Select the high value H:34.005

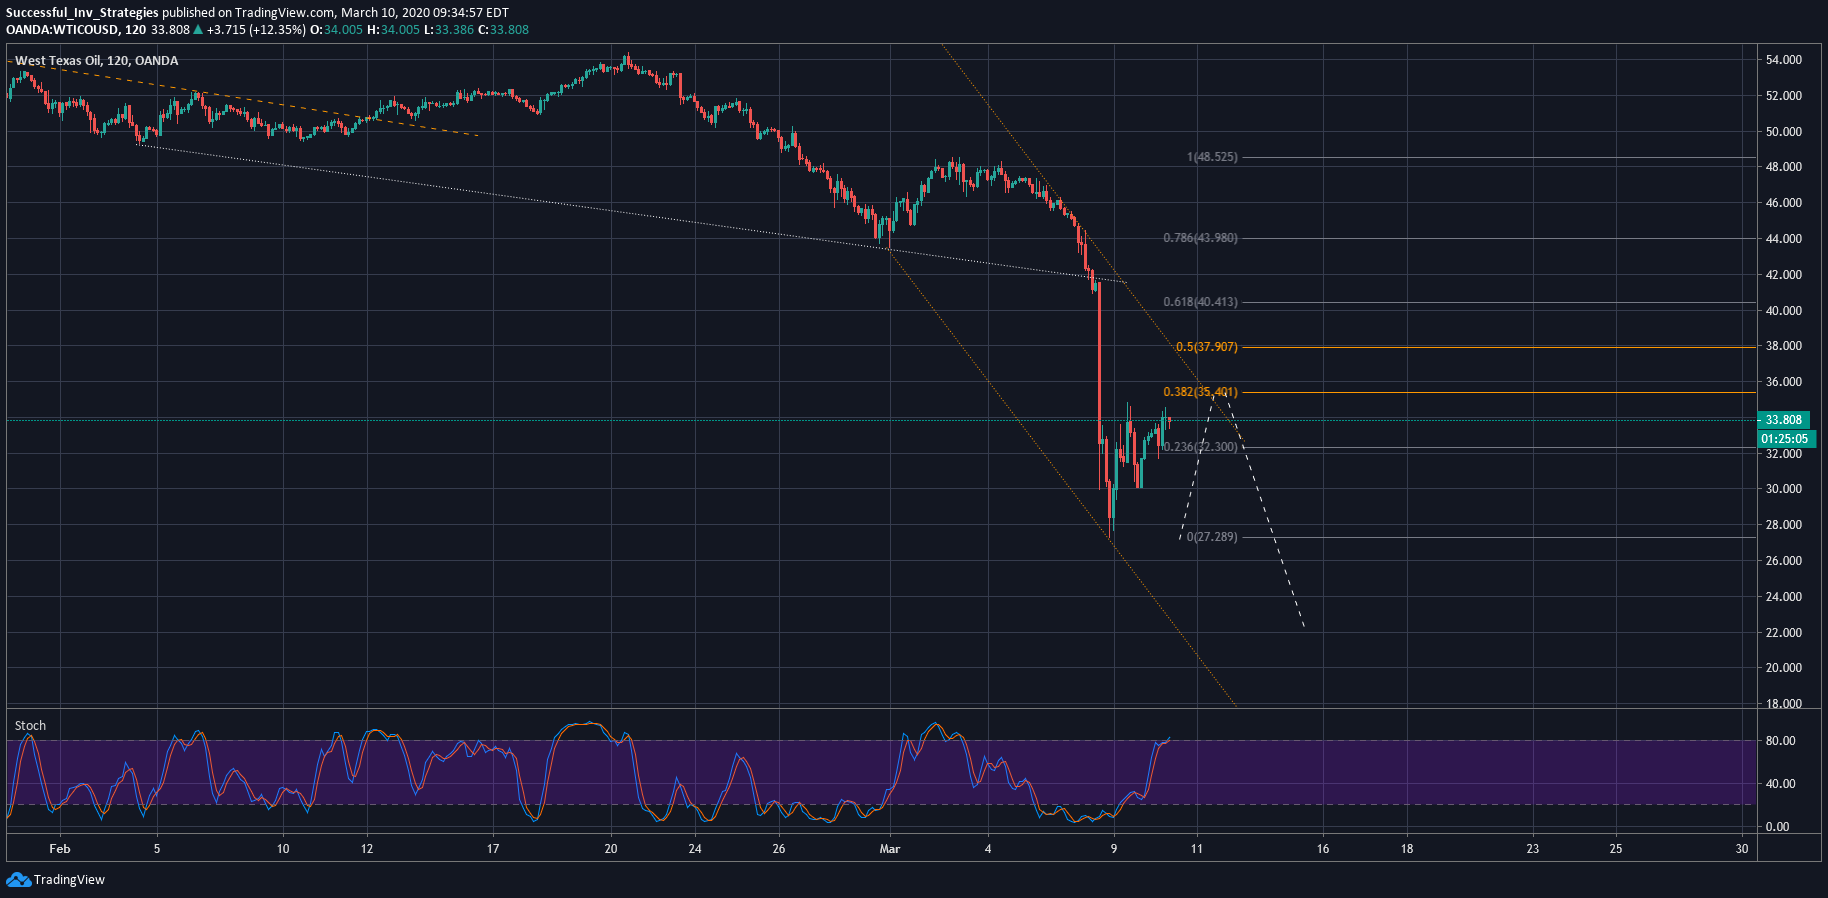click(394, 30)
